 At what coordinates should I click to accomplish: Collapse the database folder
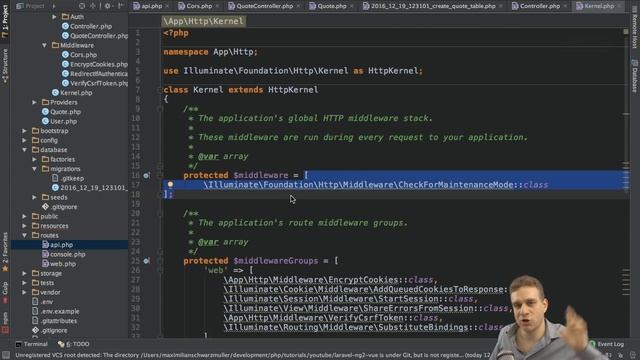25,150
